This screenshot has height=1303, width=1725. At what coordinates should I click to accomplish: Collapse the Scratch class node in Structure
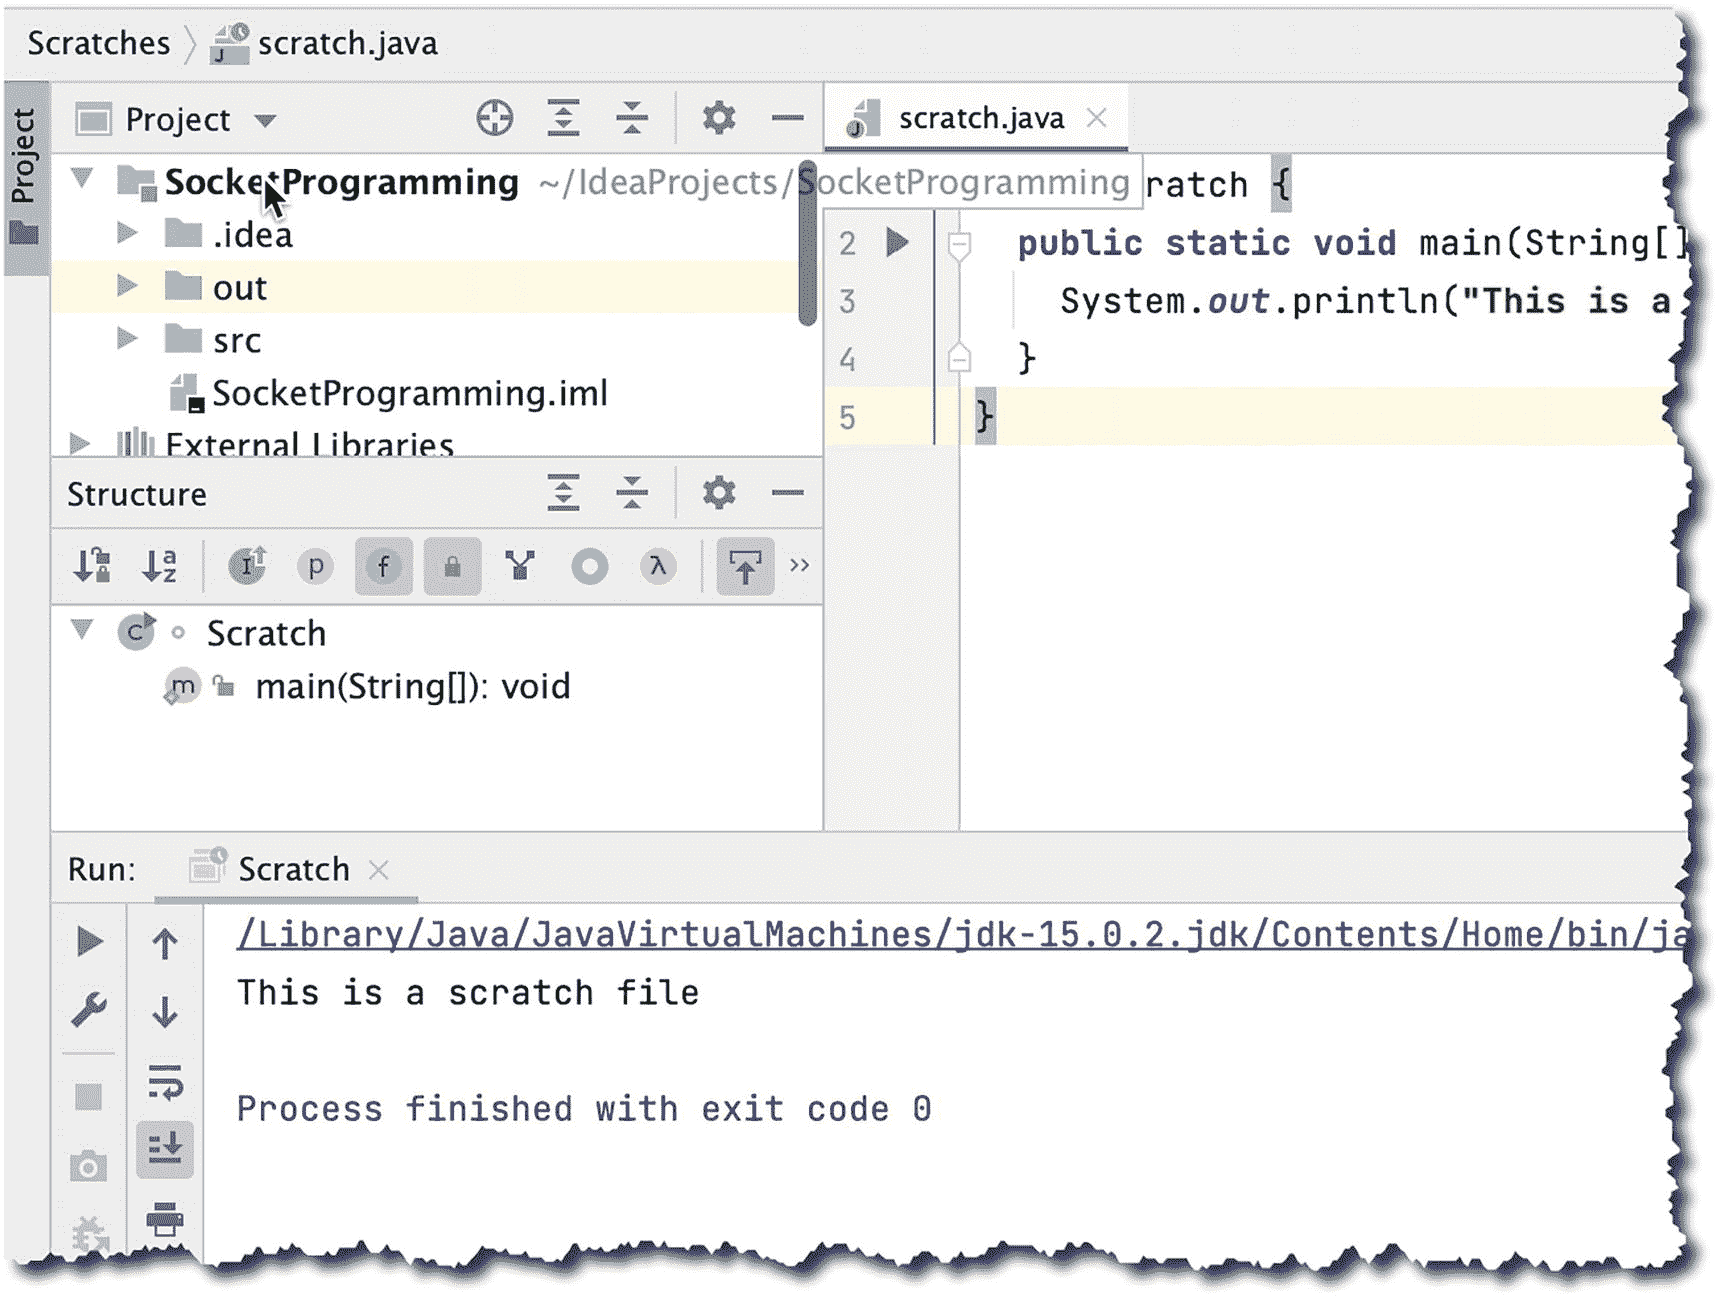[x=82, y=630]
